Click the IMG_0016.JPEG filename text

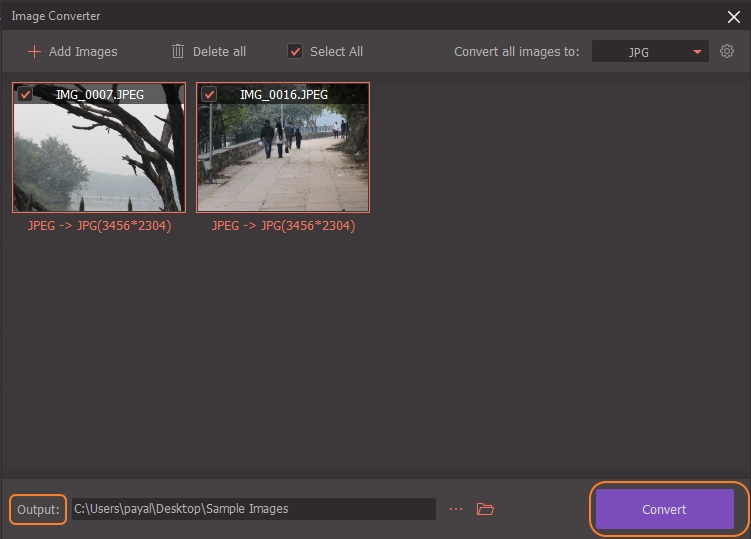[283, 94]
